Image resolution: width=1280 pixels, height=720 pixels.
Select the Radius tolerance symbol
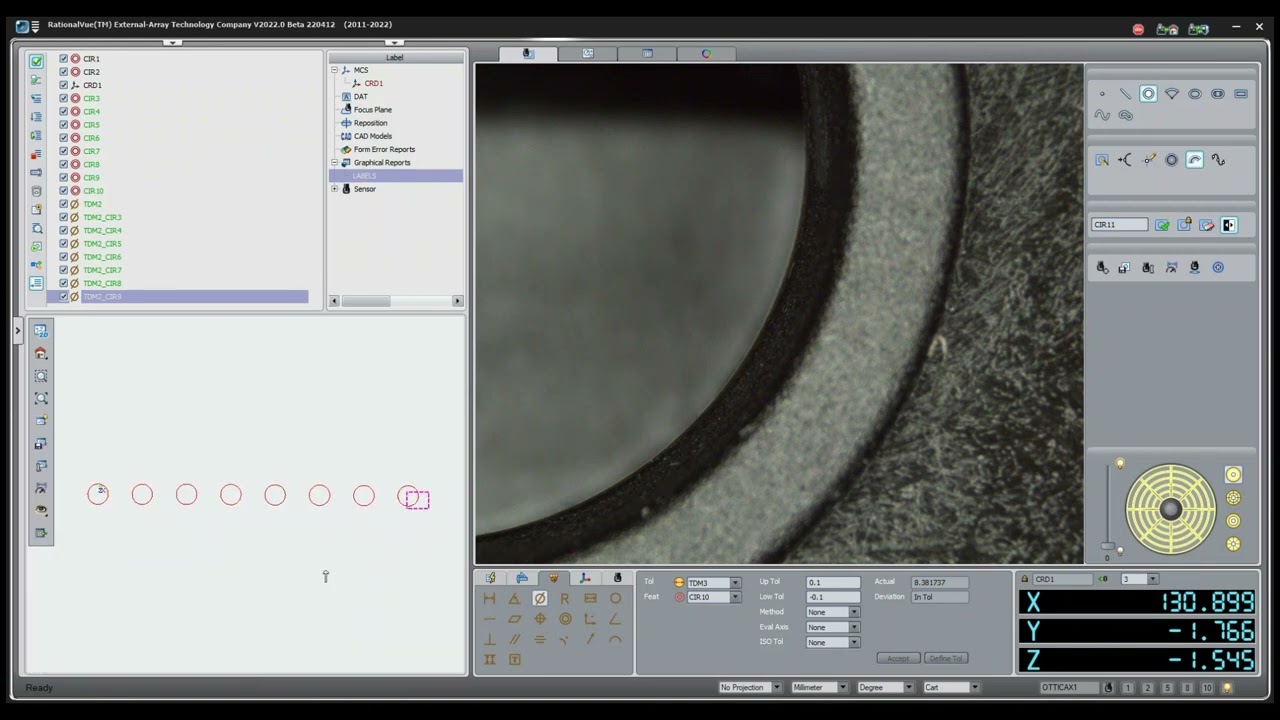coord(565,598)
